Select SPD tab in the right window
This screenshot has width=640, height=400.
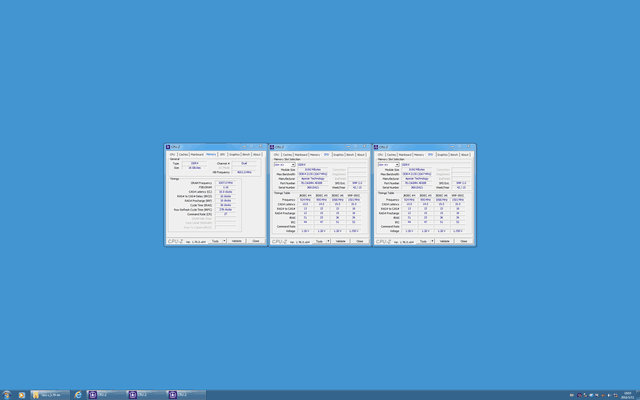point(430,155)
